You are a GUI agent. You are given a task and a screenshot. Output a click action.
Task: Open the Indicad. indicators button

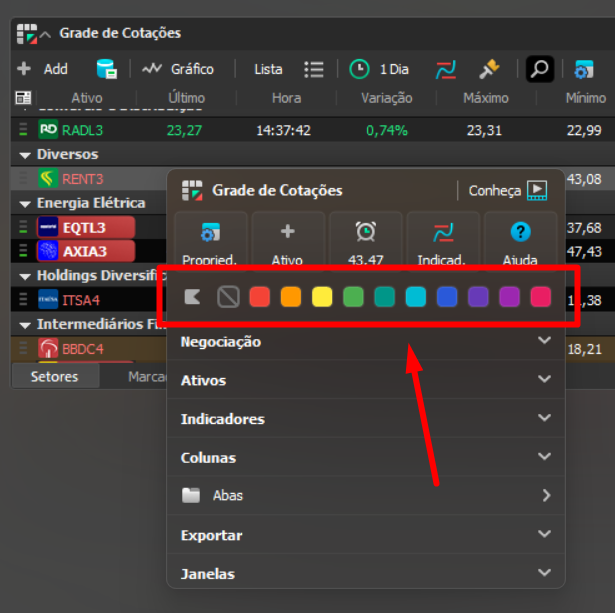[443, 241]
